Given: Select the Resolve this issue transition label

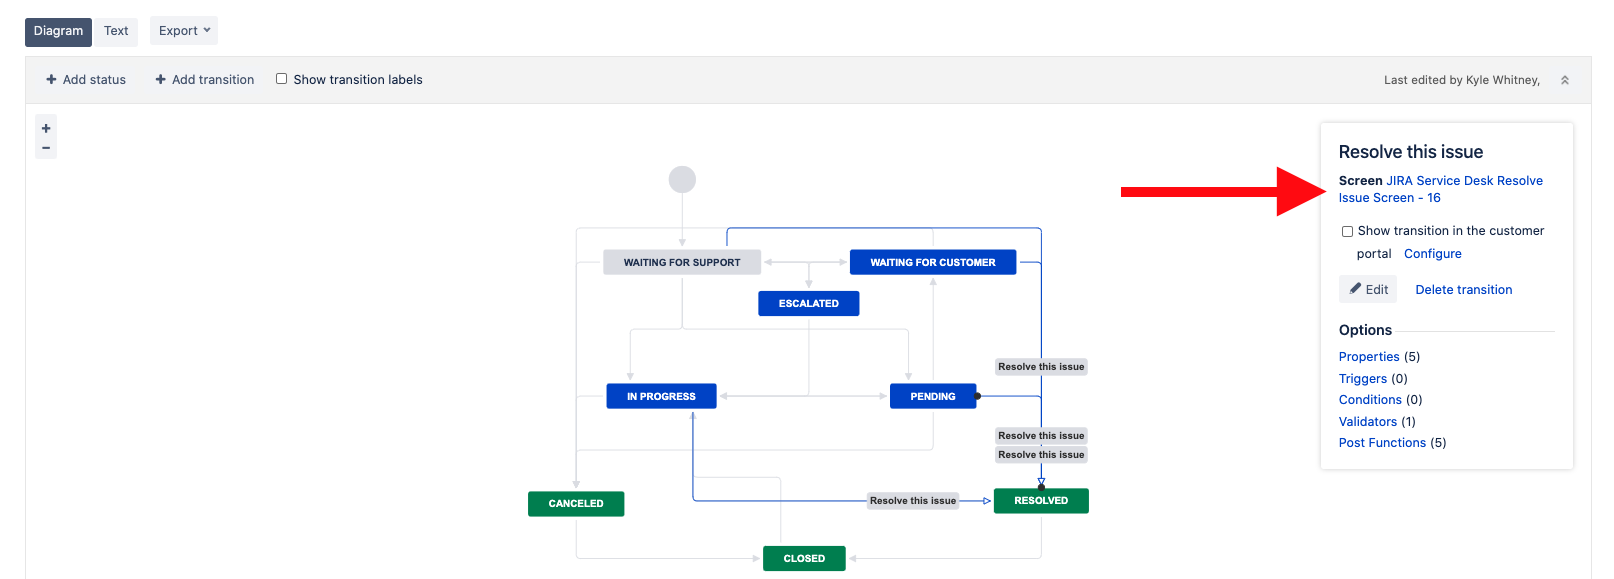Looking at the screenshot, I should coord(912,500).
